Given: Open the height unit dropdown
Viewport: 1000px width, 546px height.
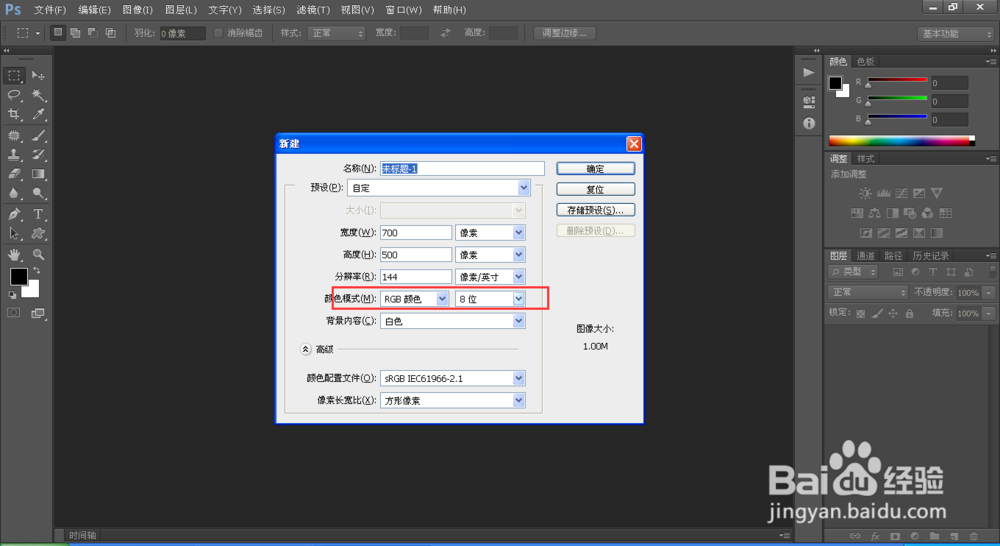Looking at the screenshot, I should (x=490, y=255).
